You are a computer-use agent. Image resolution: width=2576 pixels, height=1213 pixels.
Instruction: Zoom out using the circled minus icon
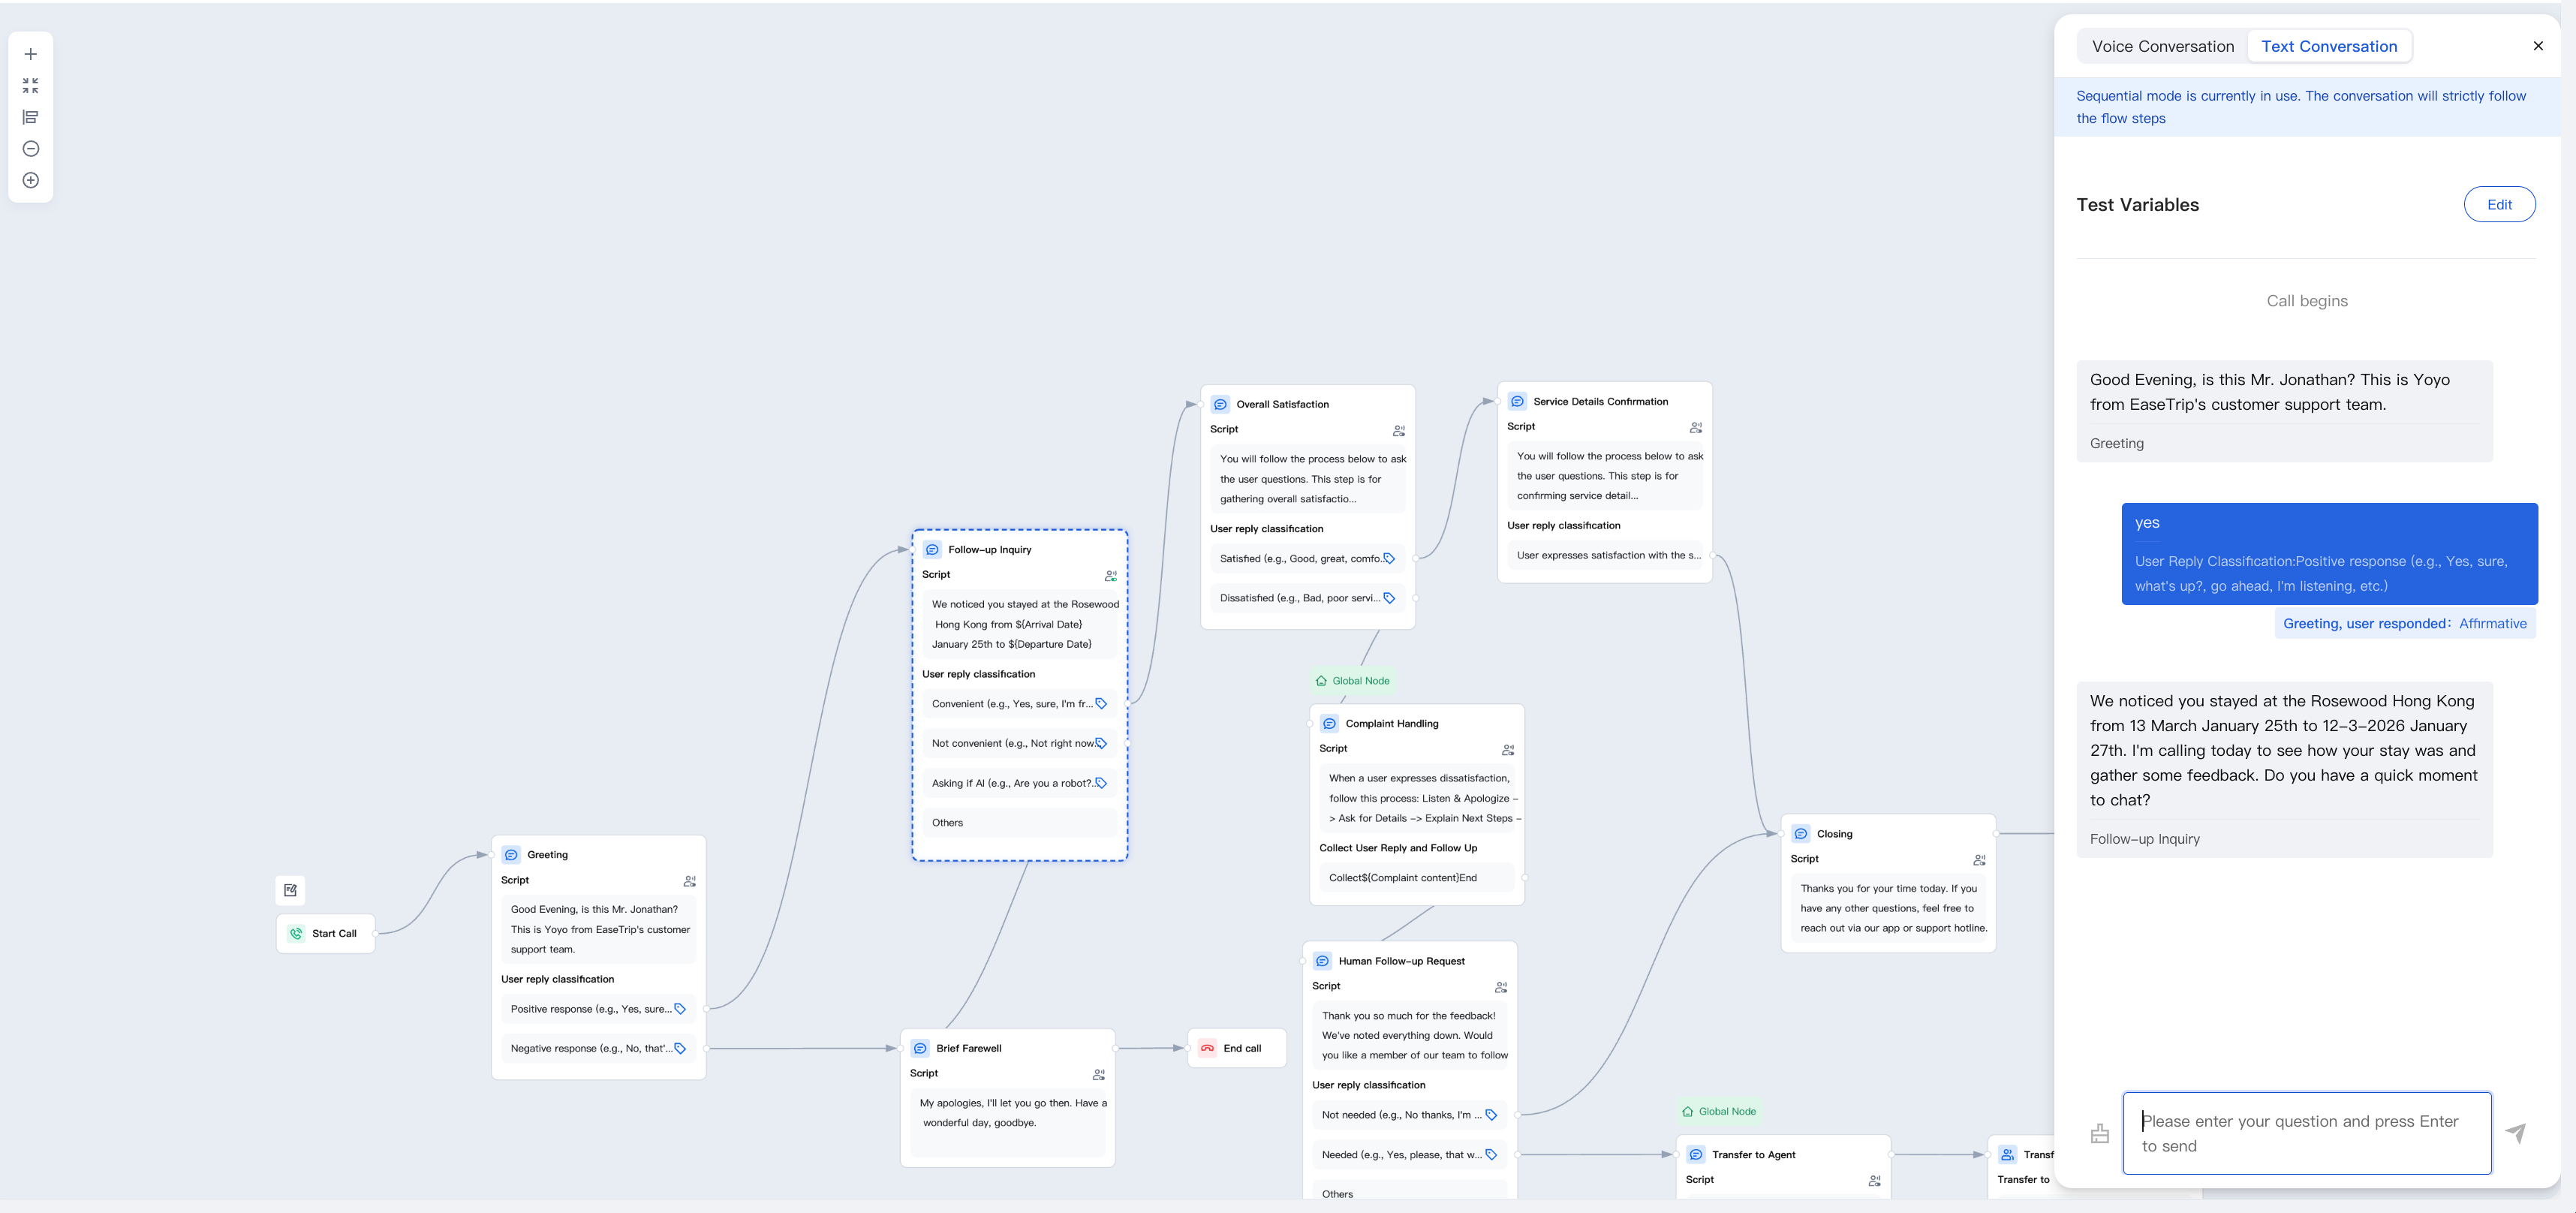pos(31,149)
